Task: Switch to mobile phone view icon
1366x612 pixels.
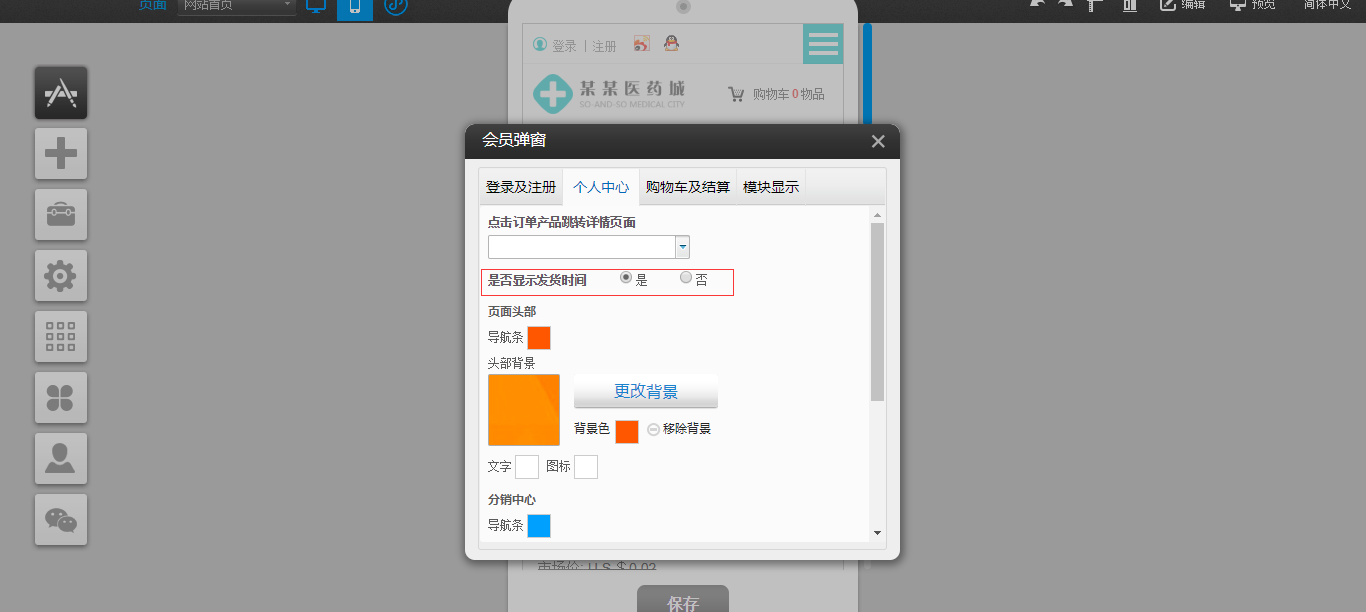Action: [355, 6]
